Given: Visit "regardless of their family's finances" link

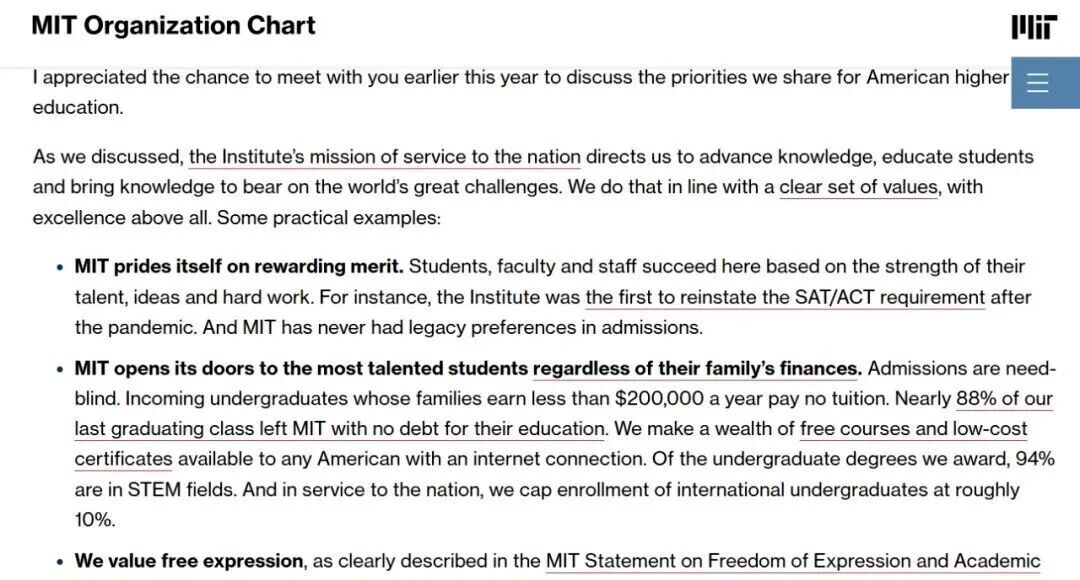Looking at the screenshot, I should 696,368.
